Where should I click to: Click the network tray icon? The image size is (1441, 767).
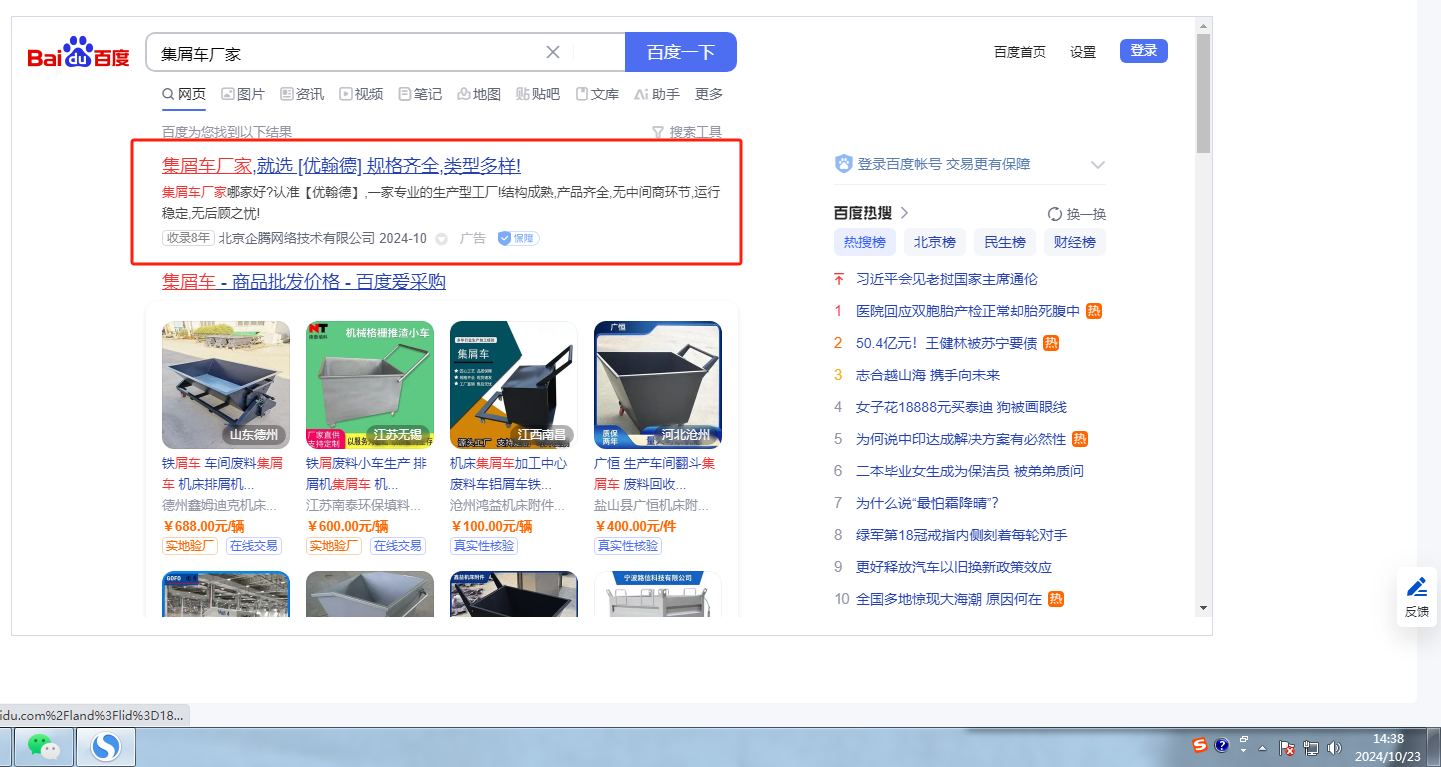click(x=1311, y=747)
